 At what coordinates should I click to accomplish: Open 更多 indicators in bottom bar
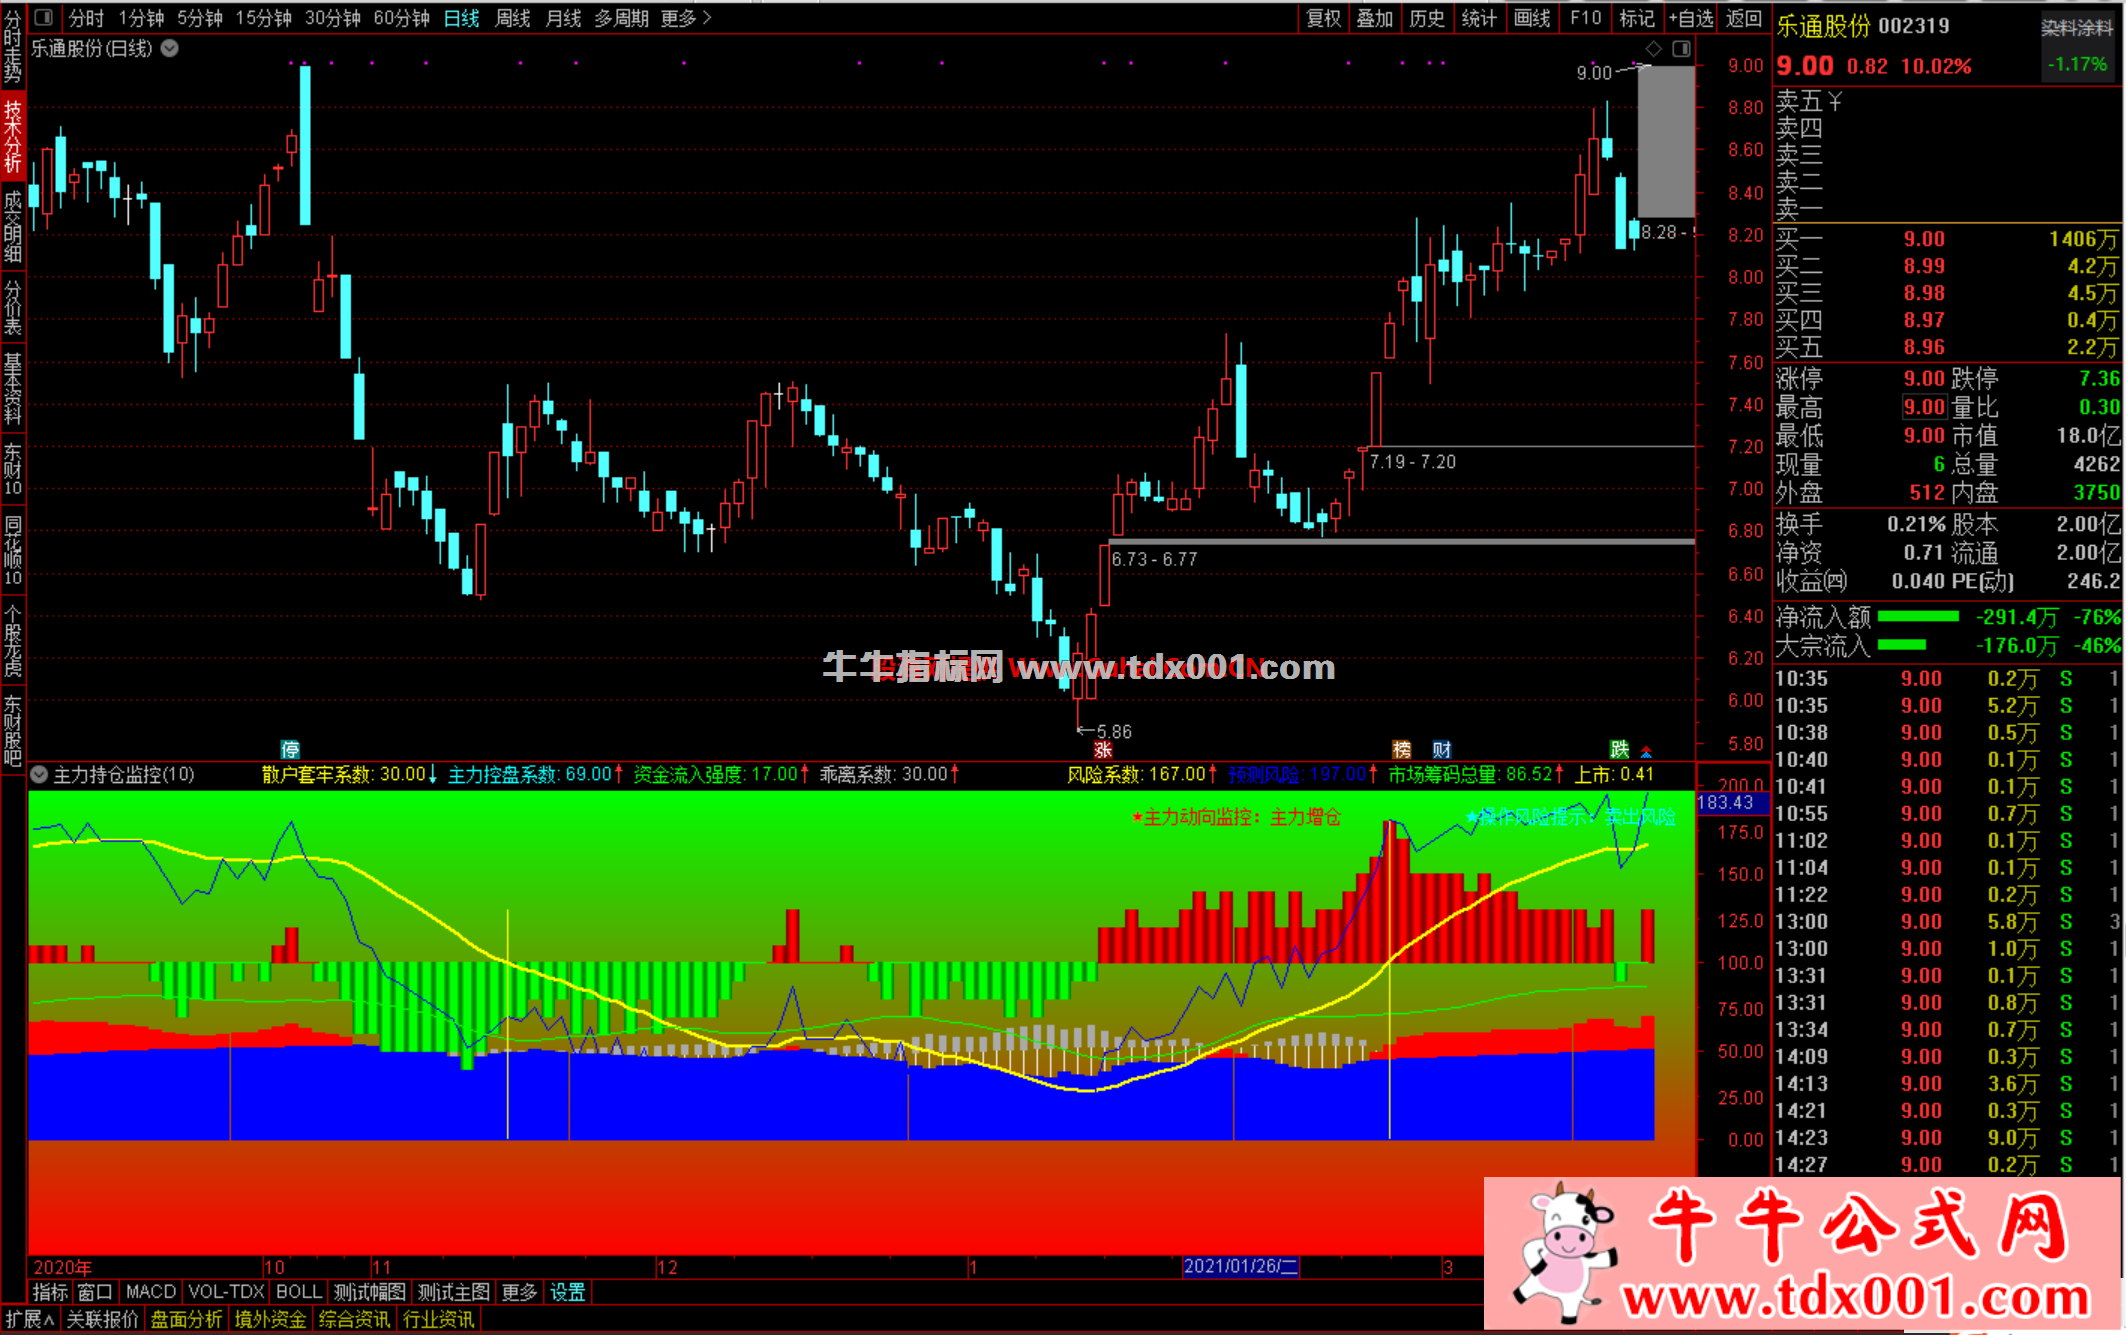519,1292
